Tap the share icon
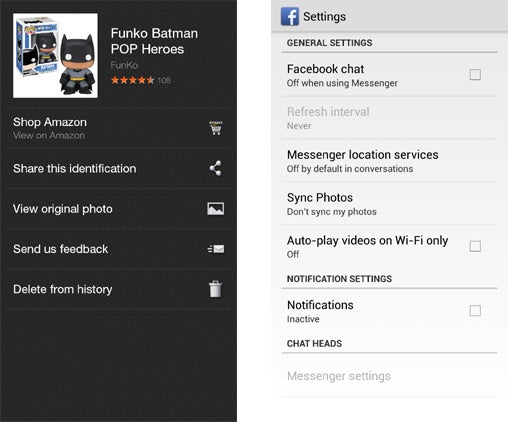 [216, 168]
